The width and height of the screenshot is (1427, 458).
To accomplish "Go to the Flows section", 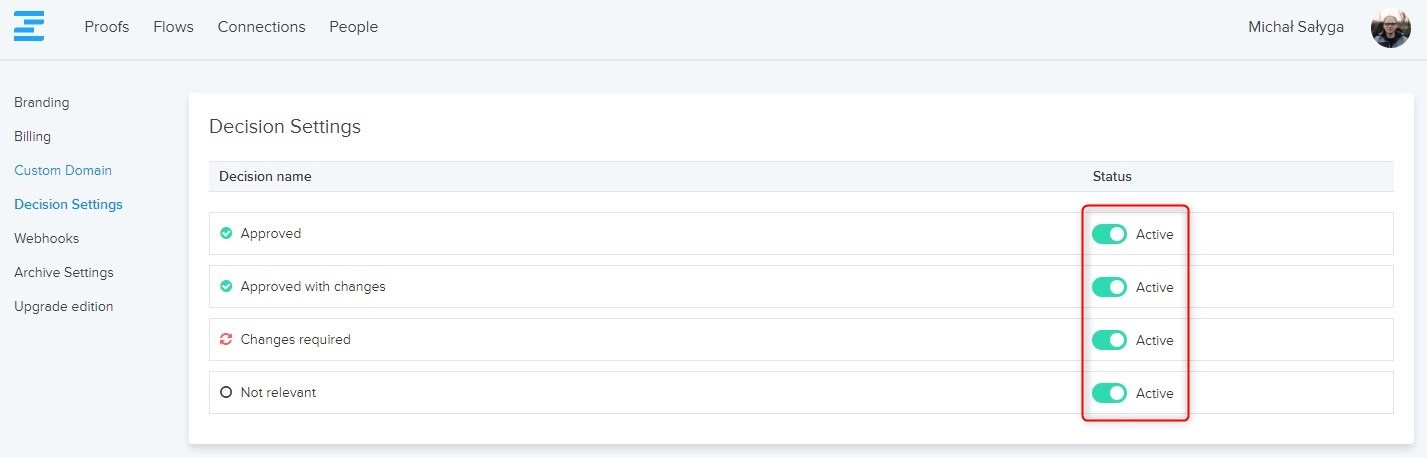I will [173, 27].
